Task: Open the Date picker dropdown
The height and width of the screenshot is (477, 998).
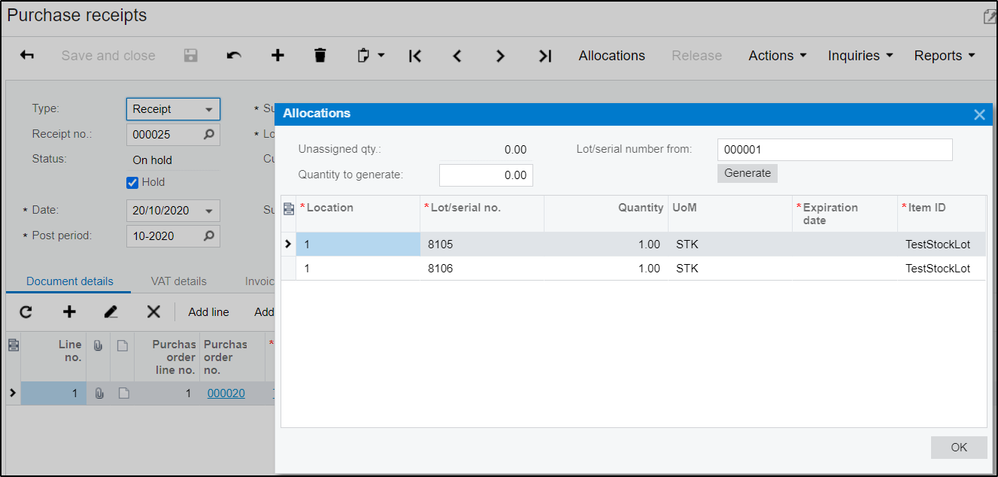Action: coord(208,211)
